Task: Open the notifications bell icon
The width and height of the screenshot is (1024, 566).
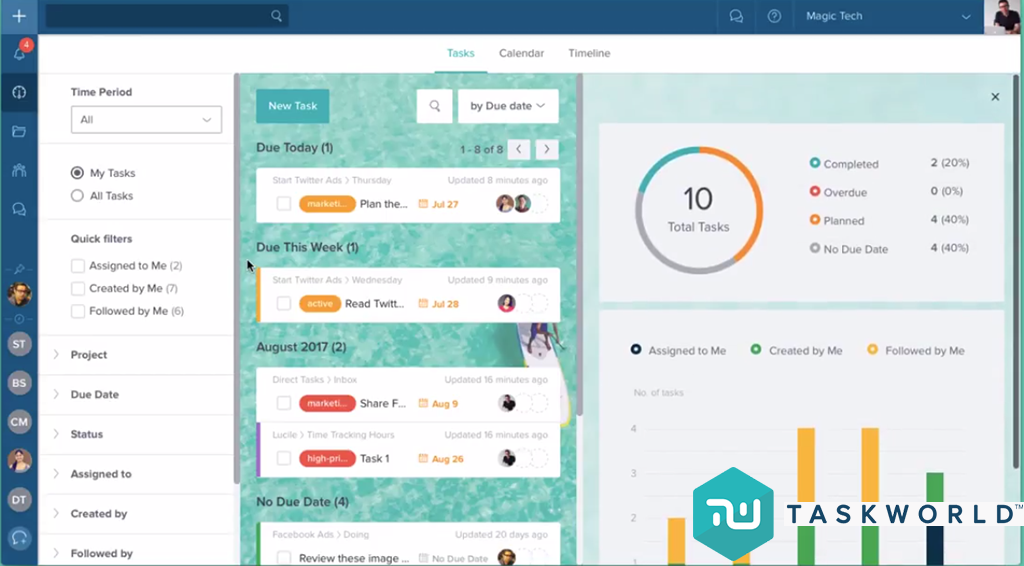Action: [19, 54]
